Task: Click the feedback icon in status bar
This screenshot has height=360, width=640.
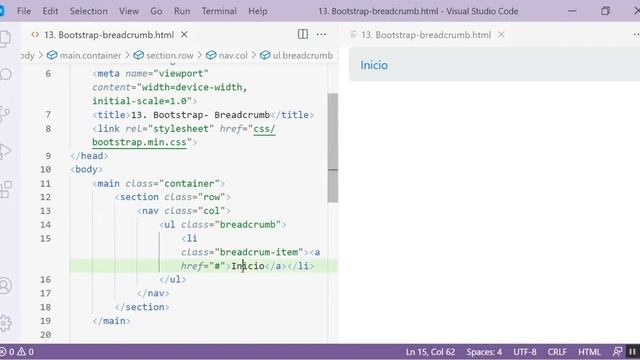Action: [x=617, y=351]
